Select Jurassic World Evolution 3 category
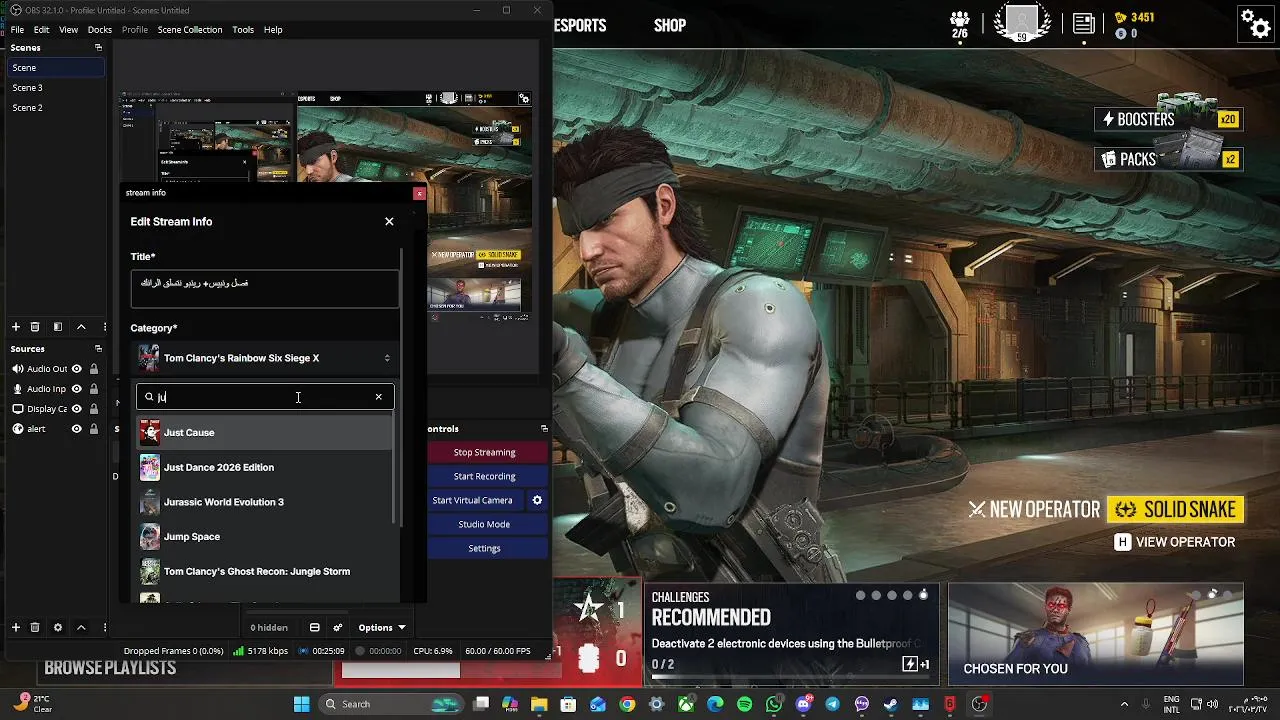 coord(265,502)
